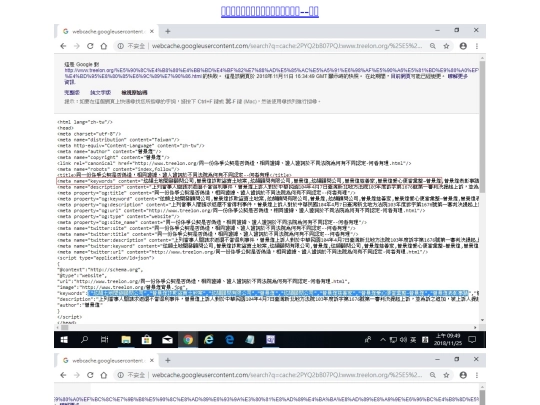Close the webcache tab in the HTML source window
This screenshot has height=405, width=540.
(152, 31)
